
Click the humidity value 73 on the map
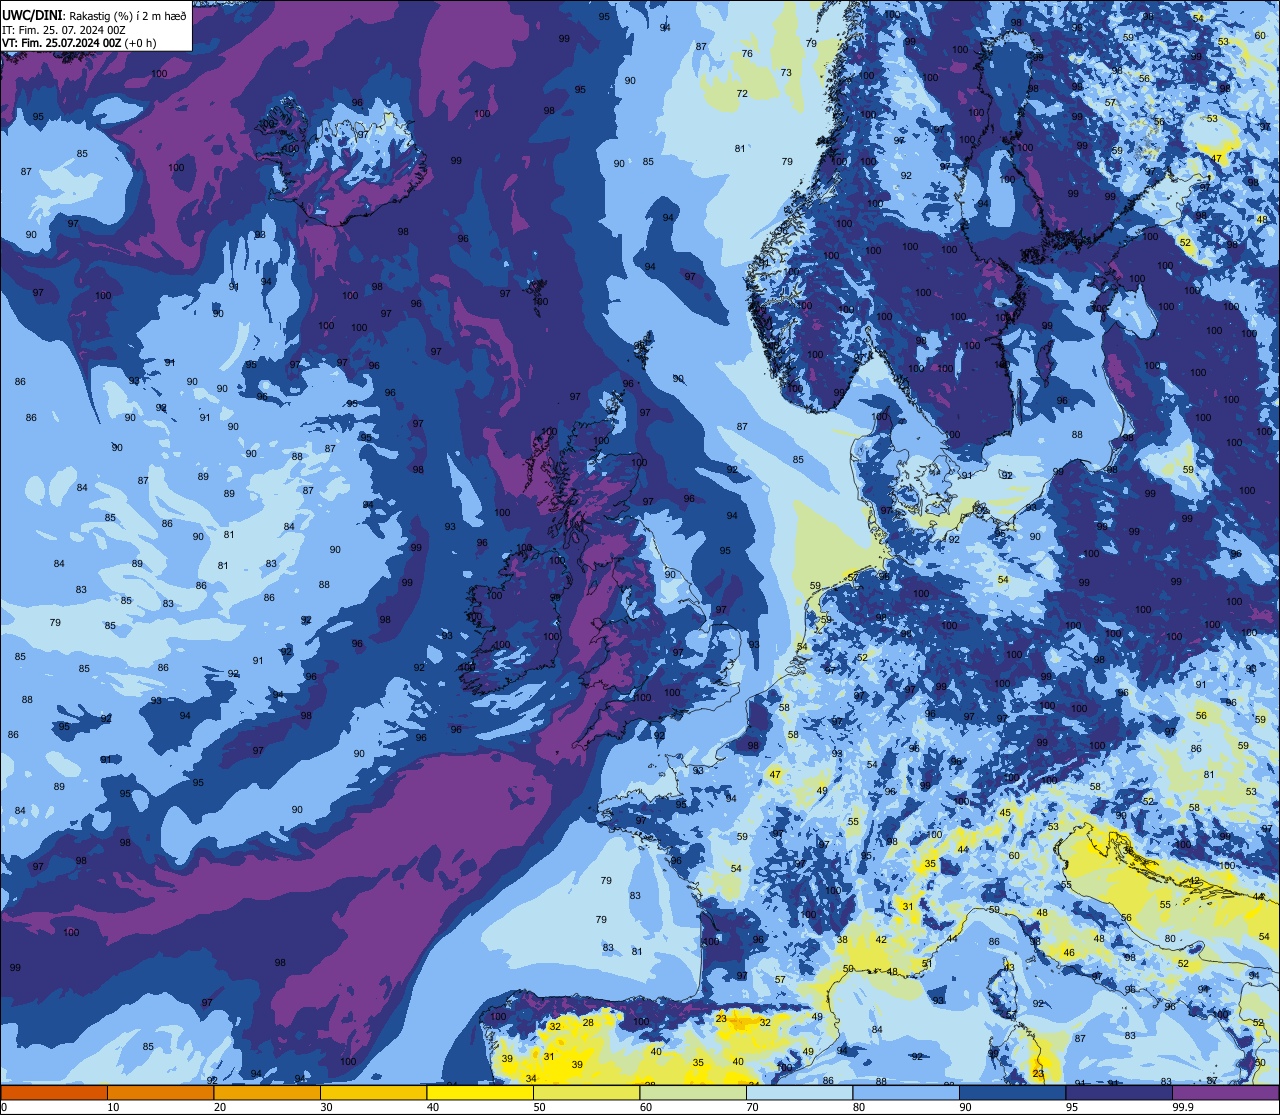point(786,73)
